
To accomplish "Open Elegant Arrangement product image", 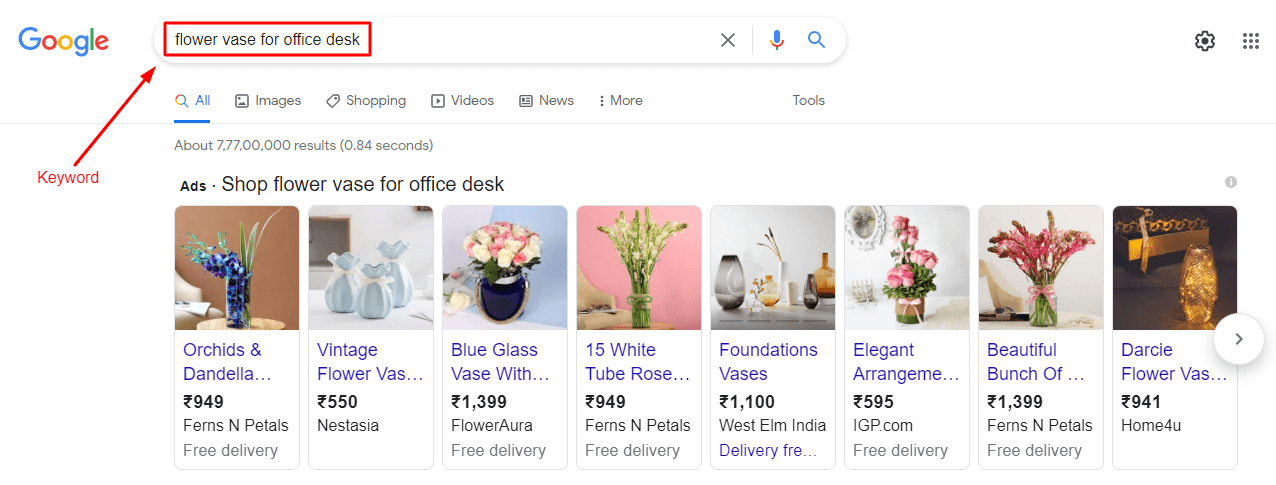I will point(907,268).
